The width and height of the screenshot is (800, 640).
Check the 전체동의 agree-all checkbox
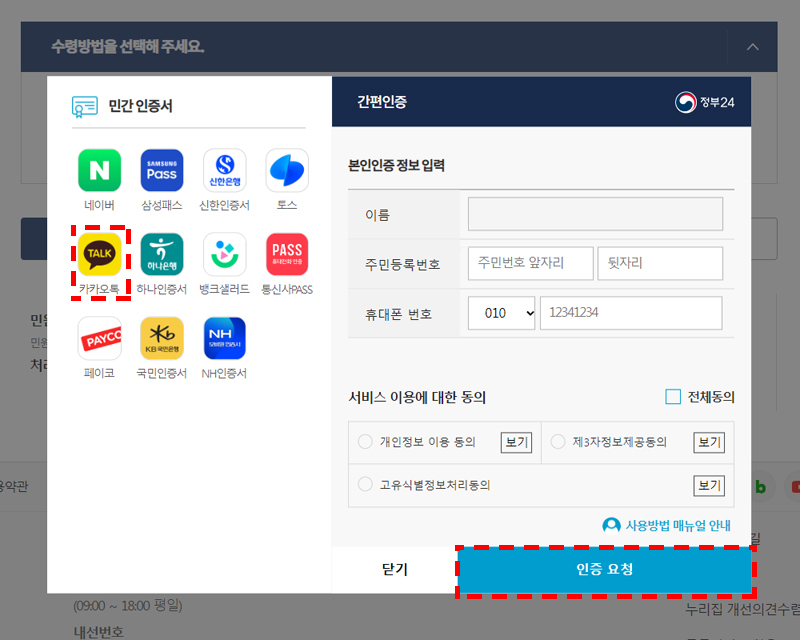tap(673, 397)
